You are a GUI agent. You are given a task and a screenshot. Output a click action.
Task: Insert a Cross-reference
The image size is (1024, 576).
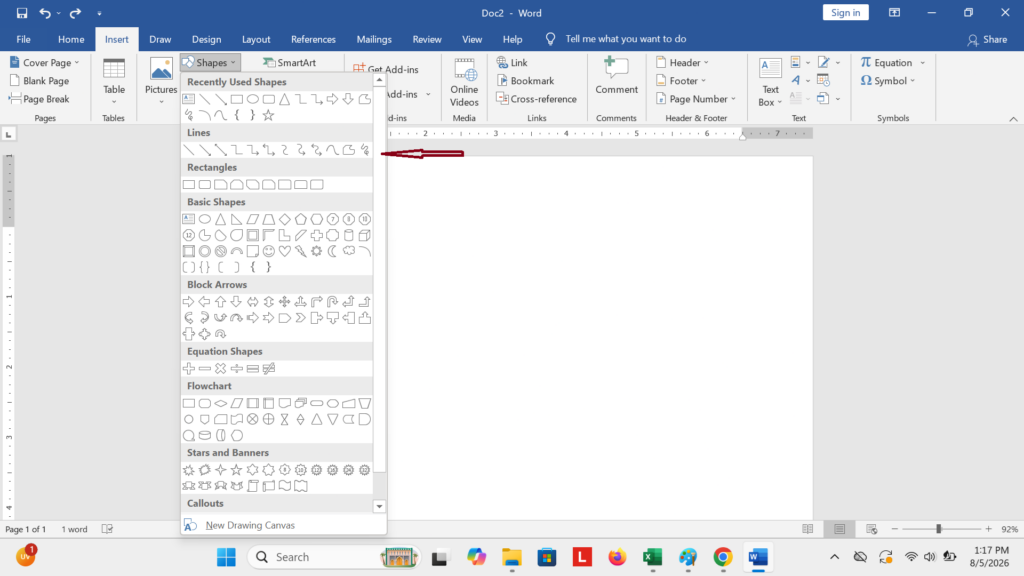point(536,99)
